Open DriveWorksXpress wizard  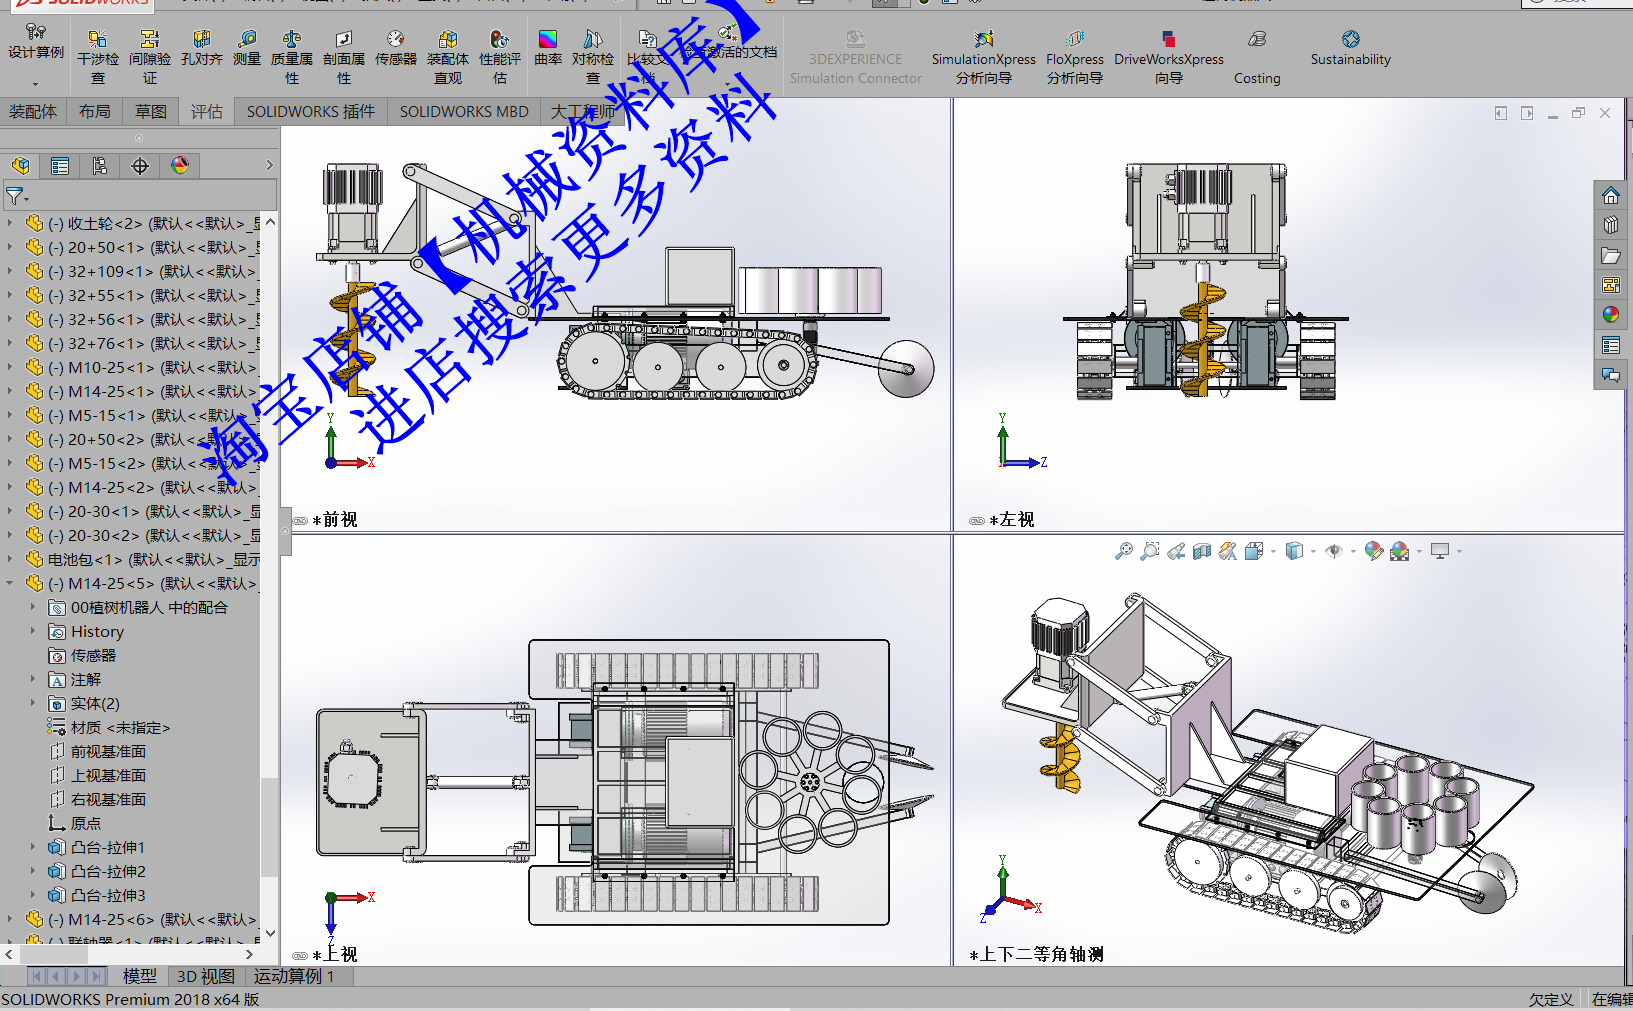(1169, 57)
